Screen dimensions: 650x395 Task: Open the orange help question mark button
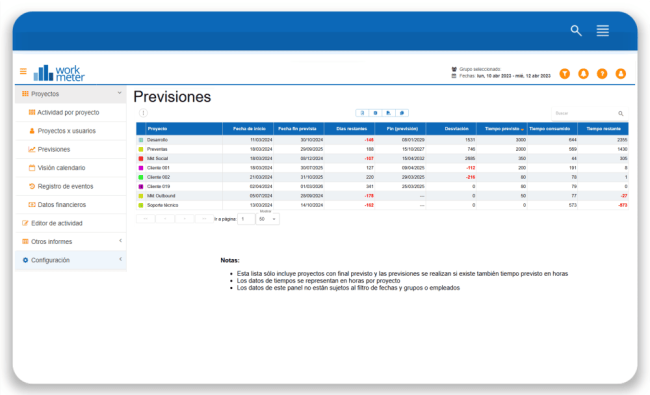602,74
